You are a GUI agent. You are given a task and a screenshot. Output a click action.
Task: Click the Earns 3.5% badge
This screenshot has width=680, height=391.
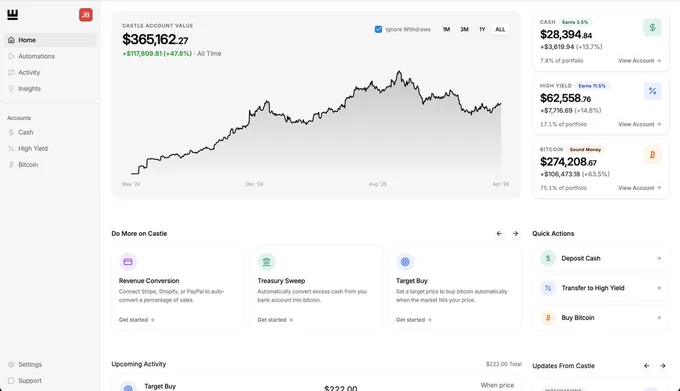pos(575,22)
